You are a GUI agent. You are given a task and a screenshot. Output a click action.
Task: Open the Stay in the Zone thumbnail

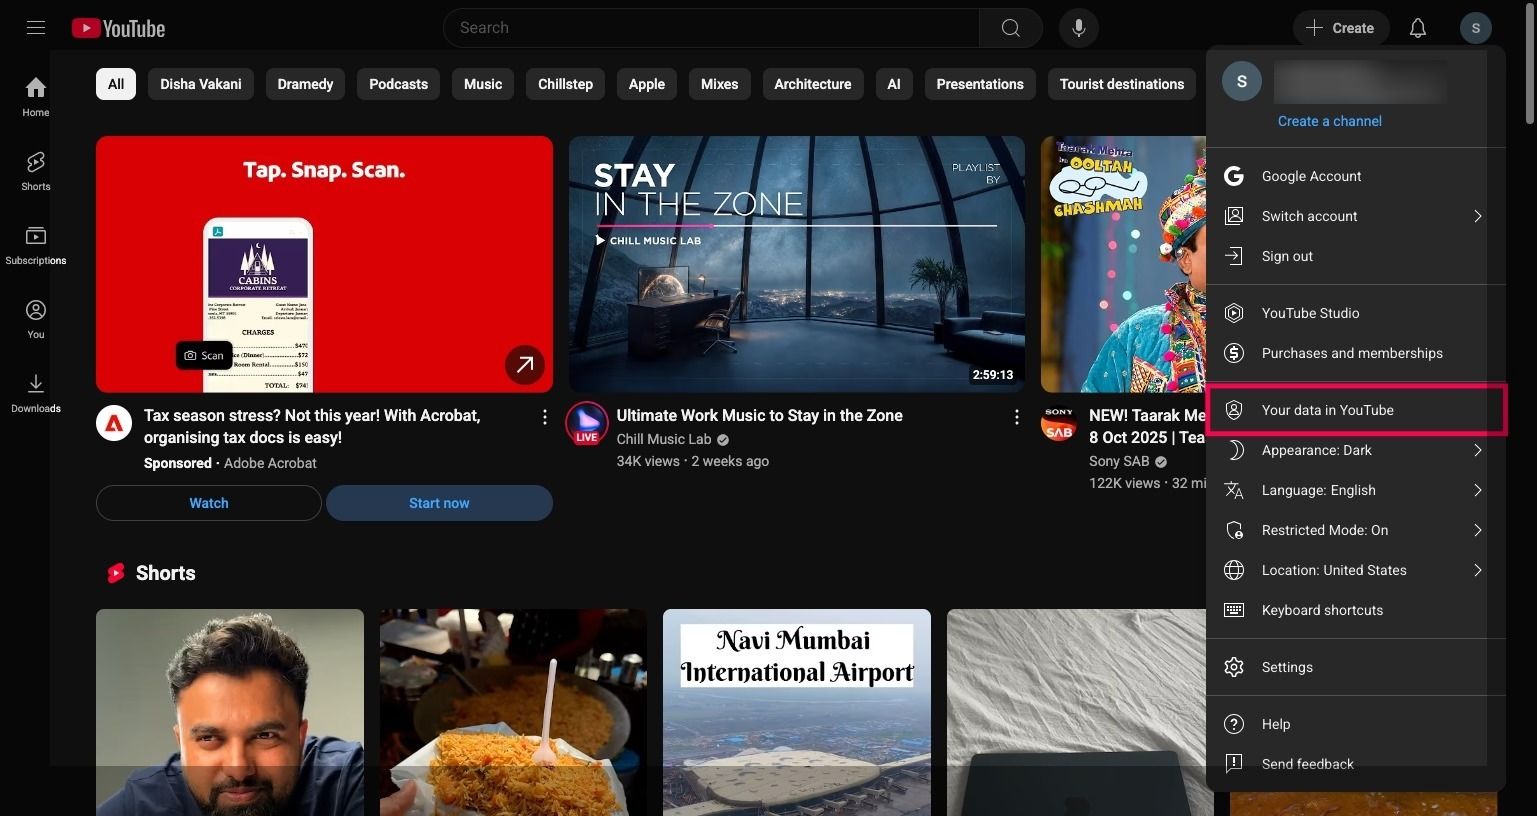(x=797, y=264)
